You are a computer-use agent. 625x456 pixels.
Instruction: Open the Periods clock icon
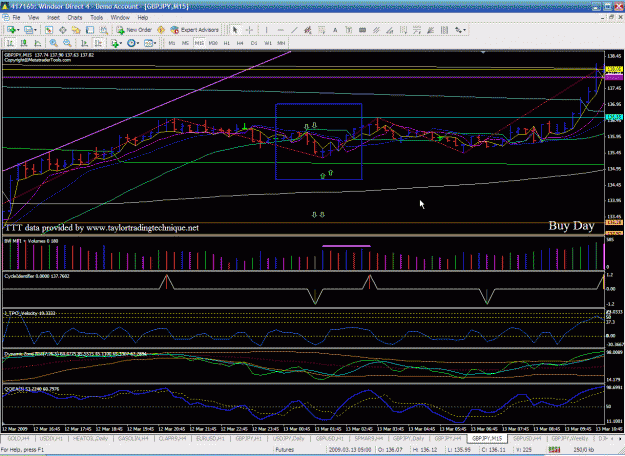(131, 43)
